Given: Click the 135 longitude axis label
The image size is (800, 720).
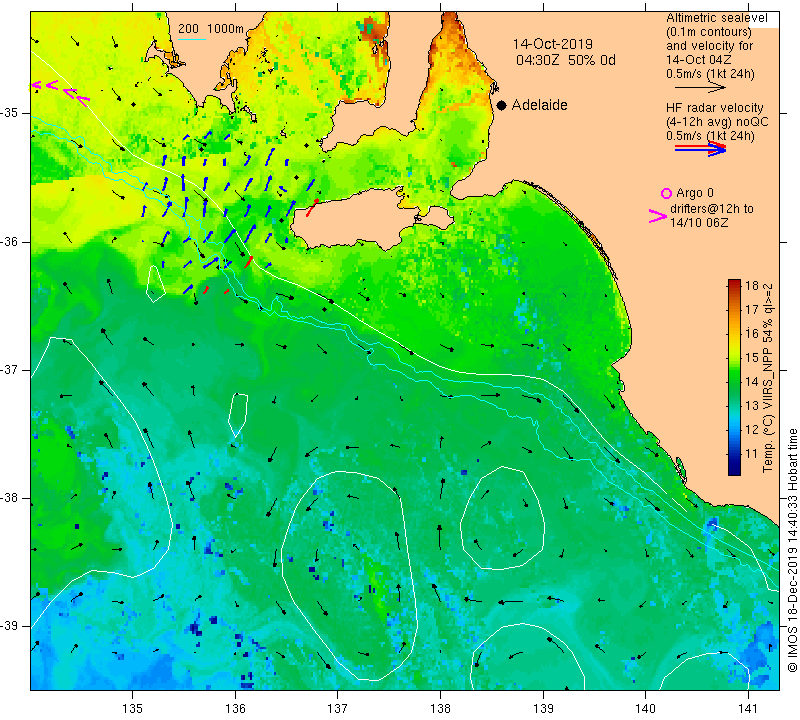Looking at the screenshot, I should (x=133, y=709).
